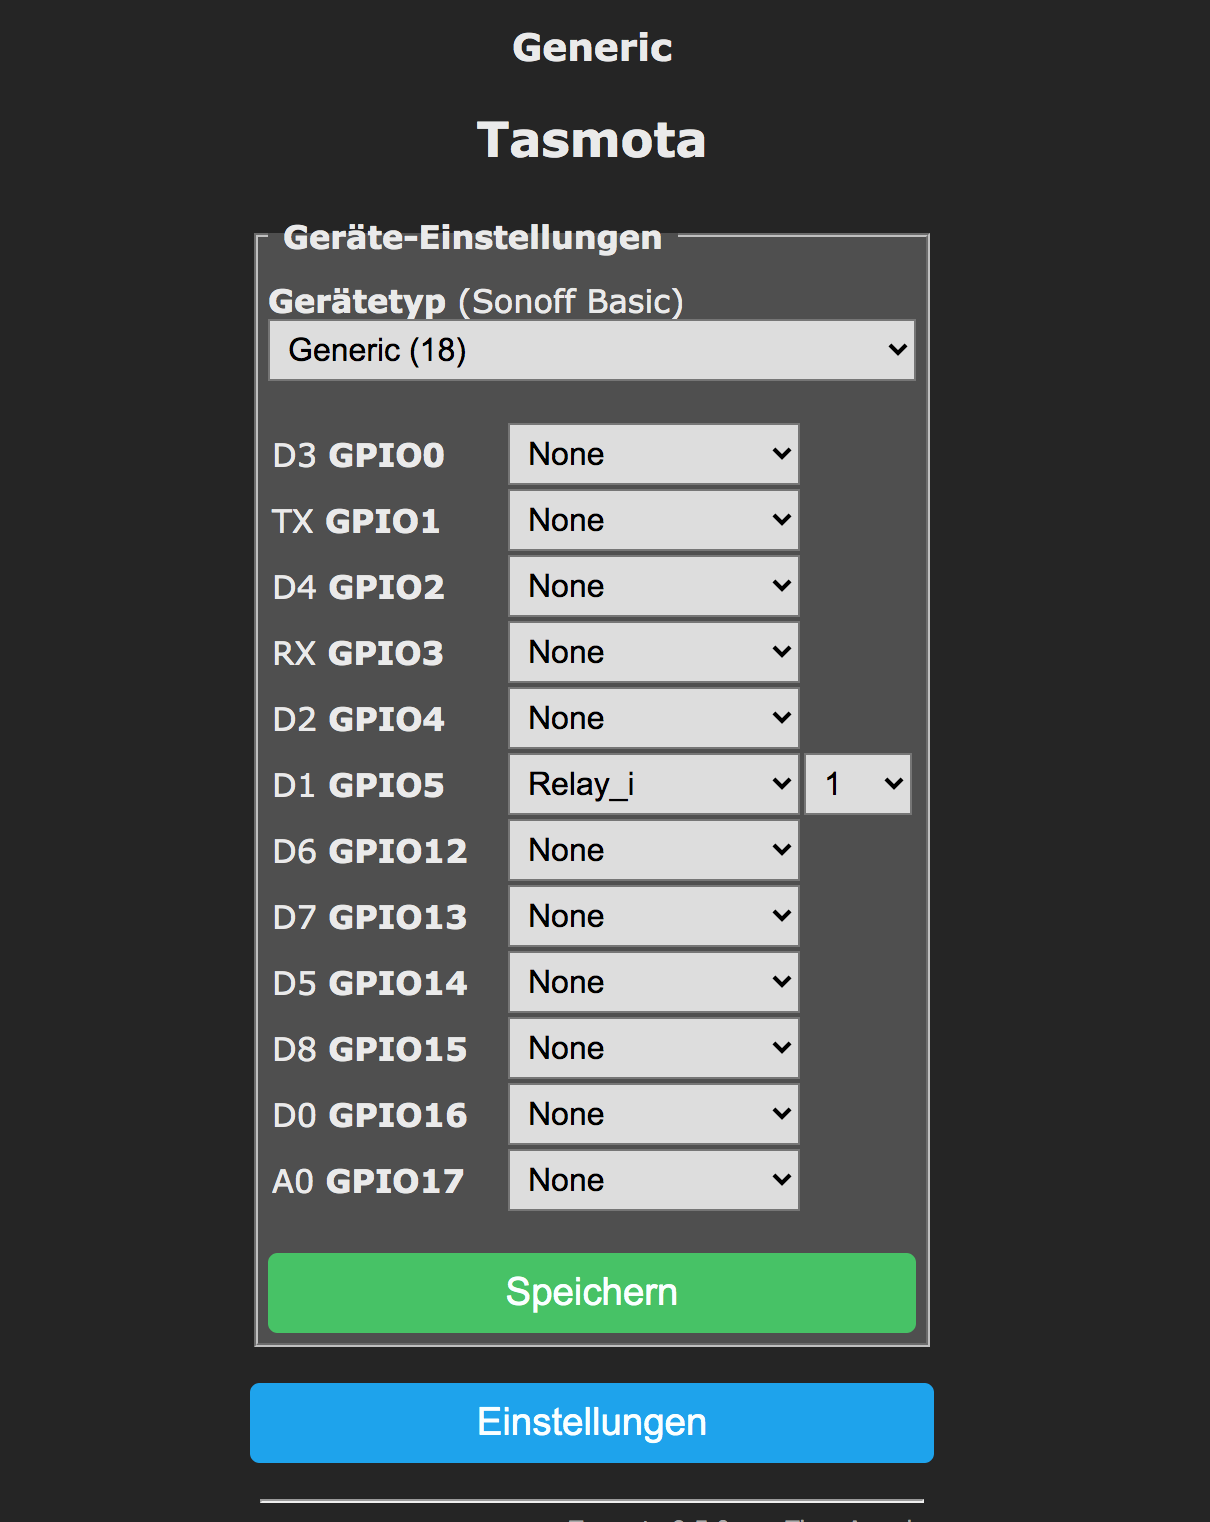
Task: Open the Relay_i dropdown for GPIO5
Action: (x=653, y=784)
